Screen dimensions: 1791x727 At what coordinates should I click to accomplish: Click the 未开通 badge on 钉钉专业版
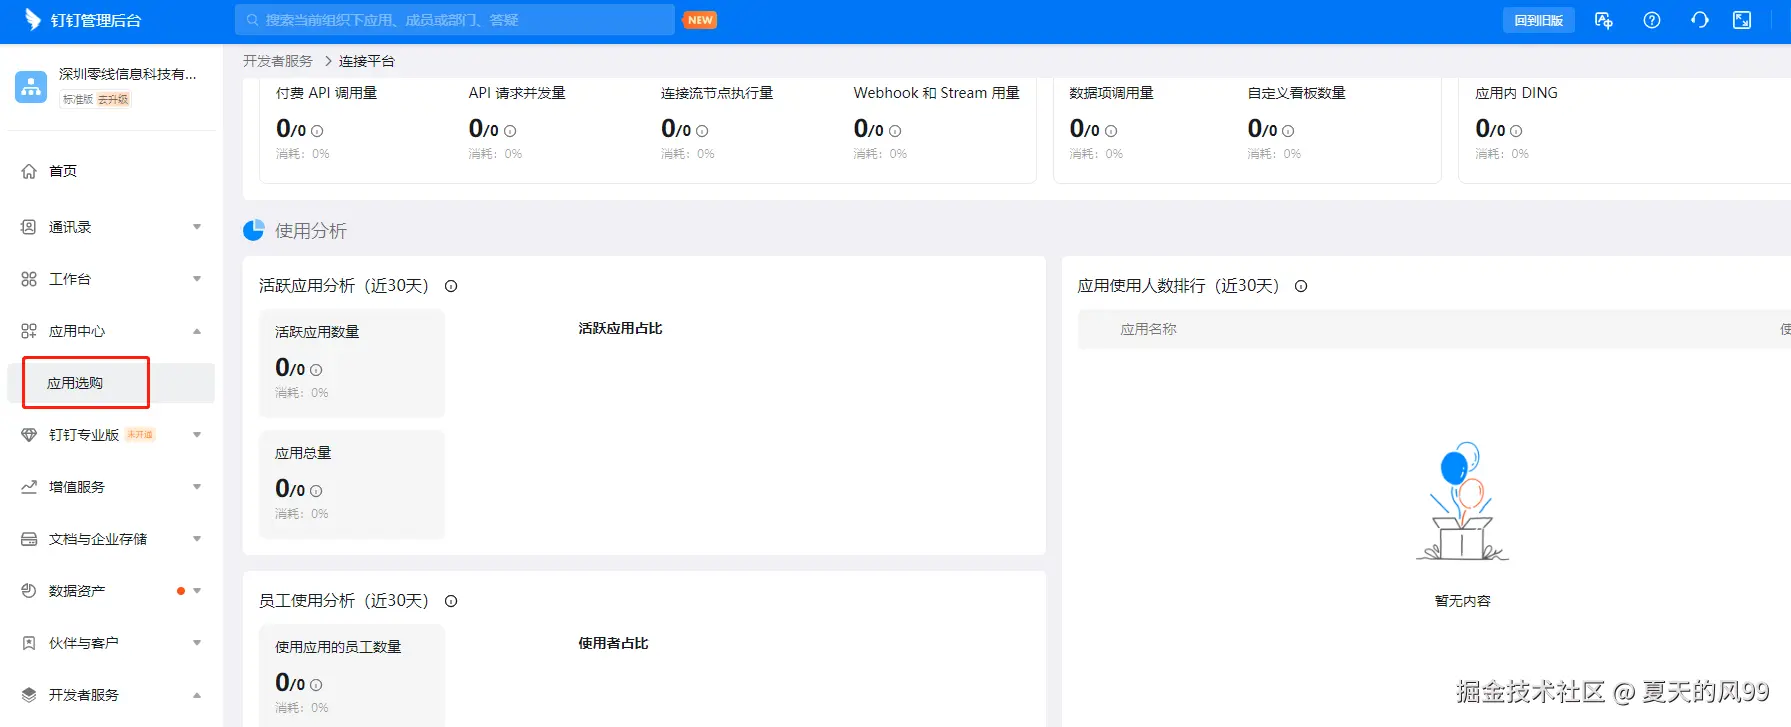[140, 435]
